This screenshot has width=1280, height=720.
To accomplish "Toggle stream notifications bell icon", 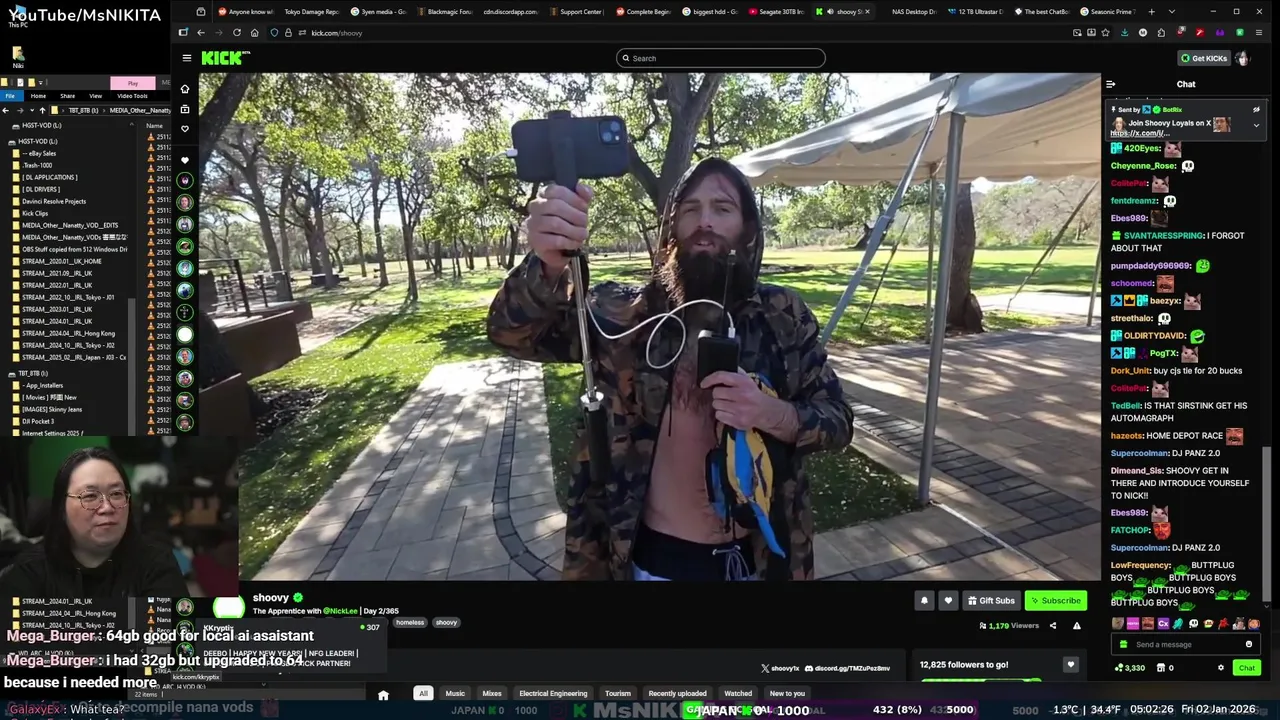I will 924,601.
